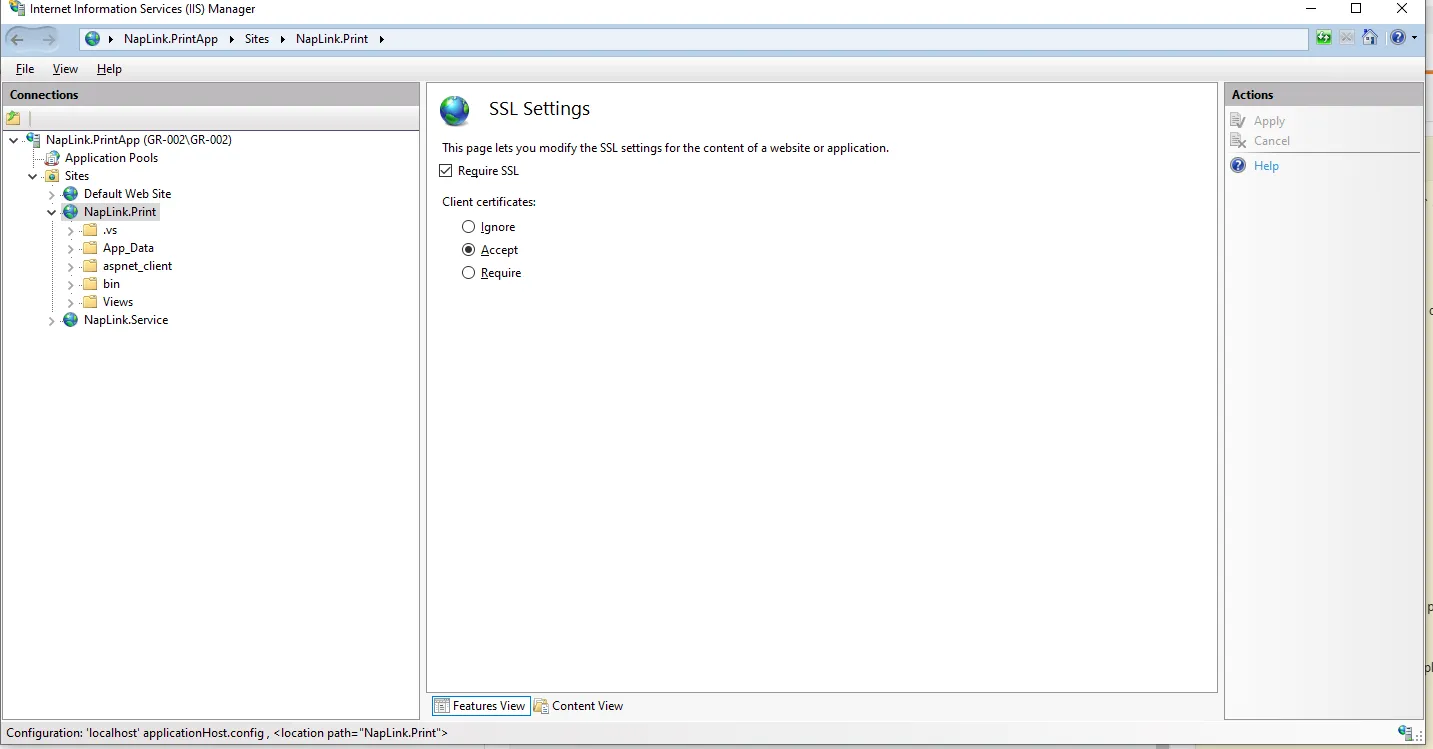Open the Help link in the Actions pane
Screen dimensions: 1433x749
pos(1266,166)
